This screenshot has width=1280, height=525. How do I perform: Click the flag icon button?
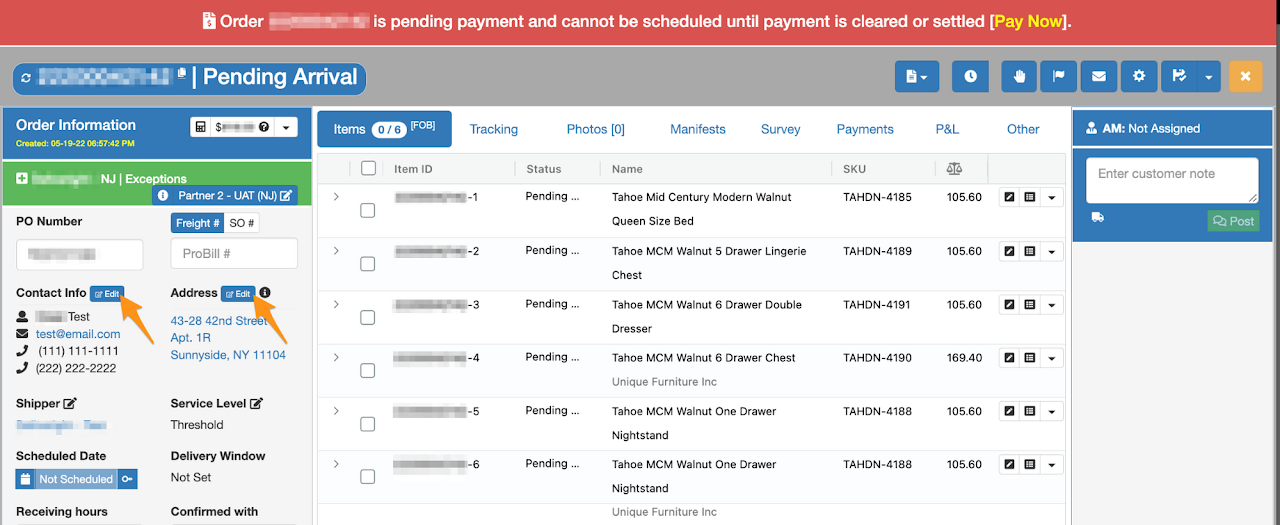[x=1059, y=76]
